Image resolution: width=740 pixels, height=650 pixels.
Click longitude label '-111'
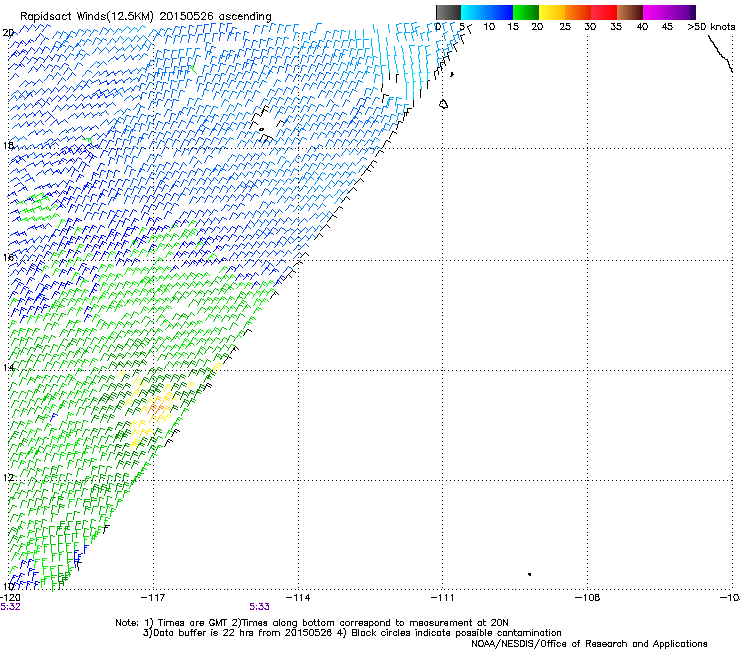[x=443, y=598]
